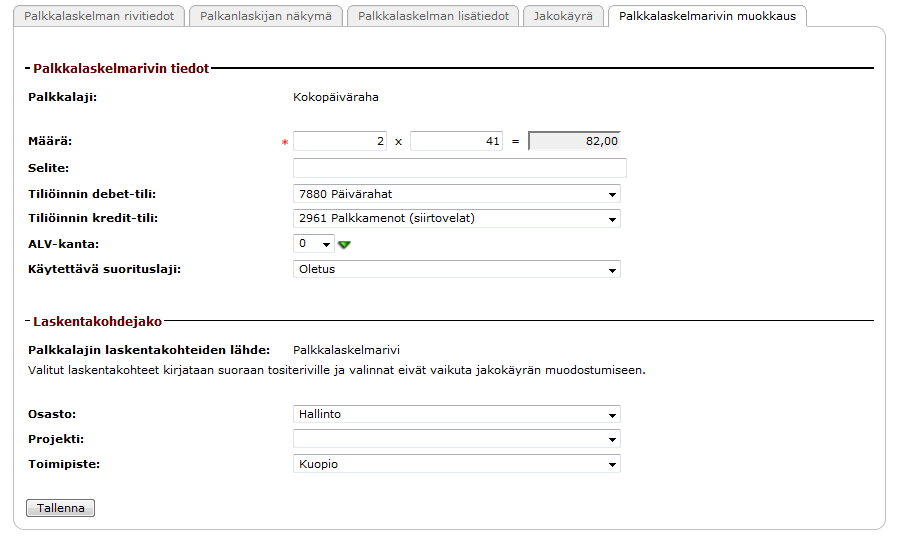Viewport: 899px width, 541px height.
Task: Open the Käytettävä suorituslaji dropdown
Action: (456, 269)
